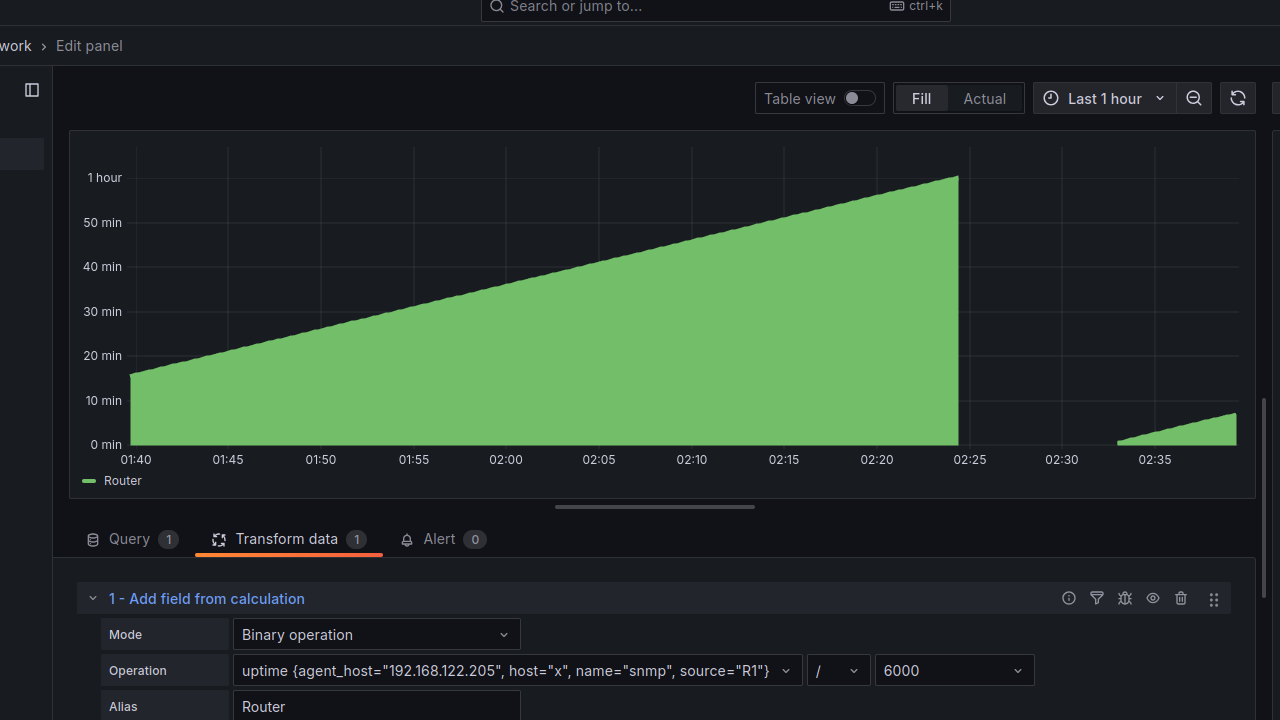Hide the Add field transformation with eye icon

(1153, 598)
